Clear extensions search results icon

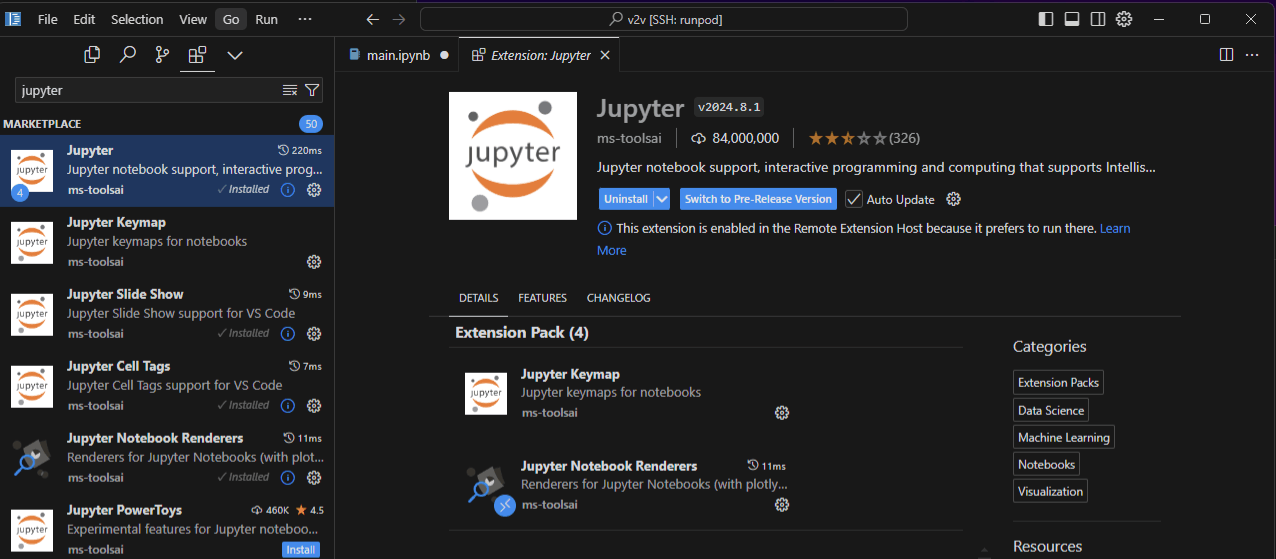point(290,90)
